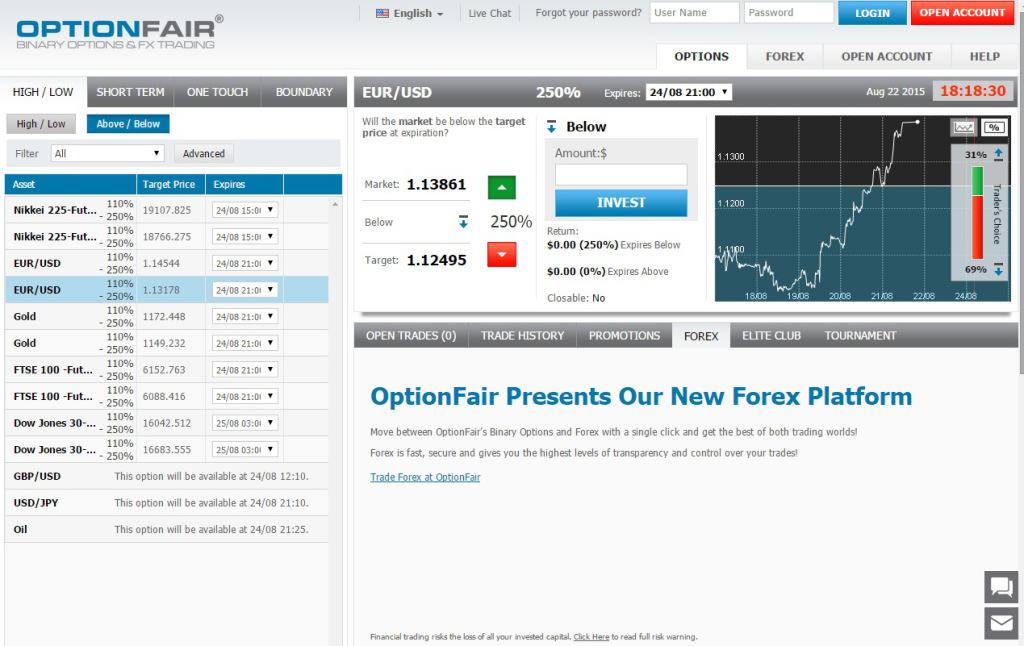Image resolution: width=1024 pixels, height=646 pixels.
Task: Open the envelope contact icon
Action: (1001, 623)
